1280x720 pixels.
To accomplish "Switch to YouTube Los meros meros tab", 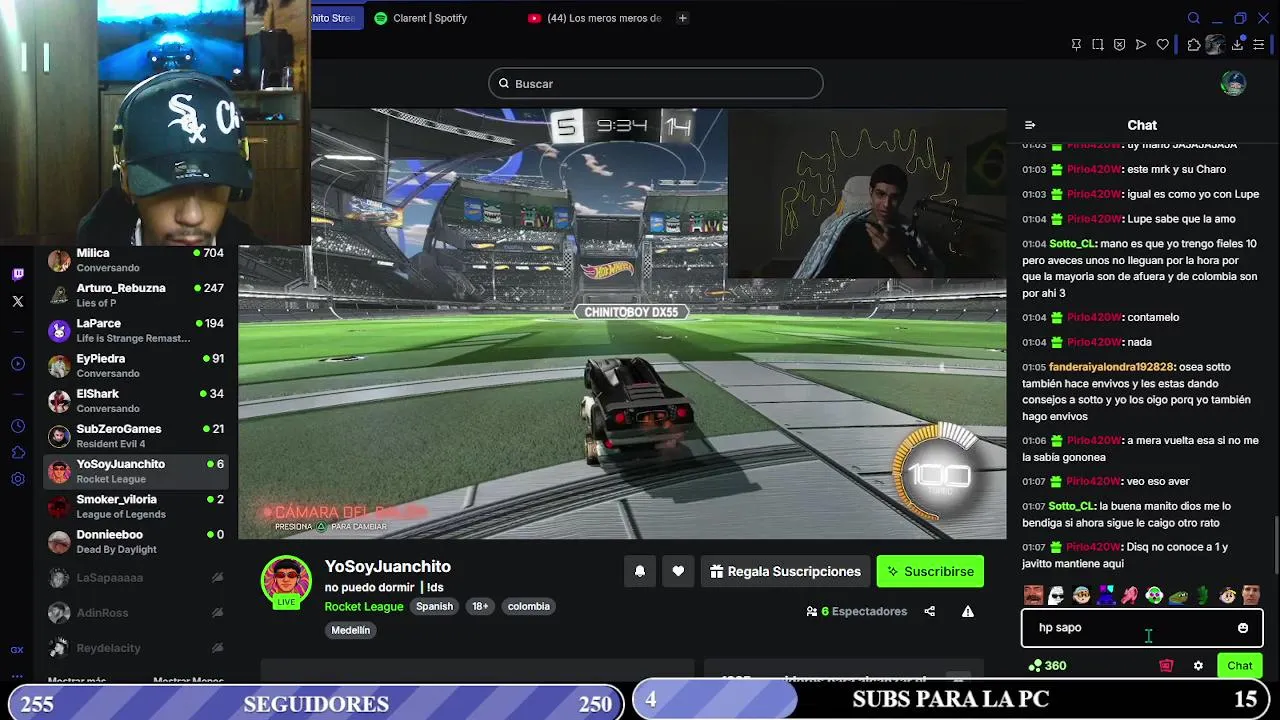I will [x=595, y=18].
